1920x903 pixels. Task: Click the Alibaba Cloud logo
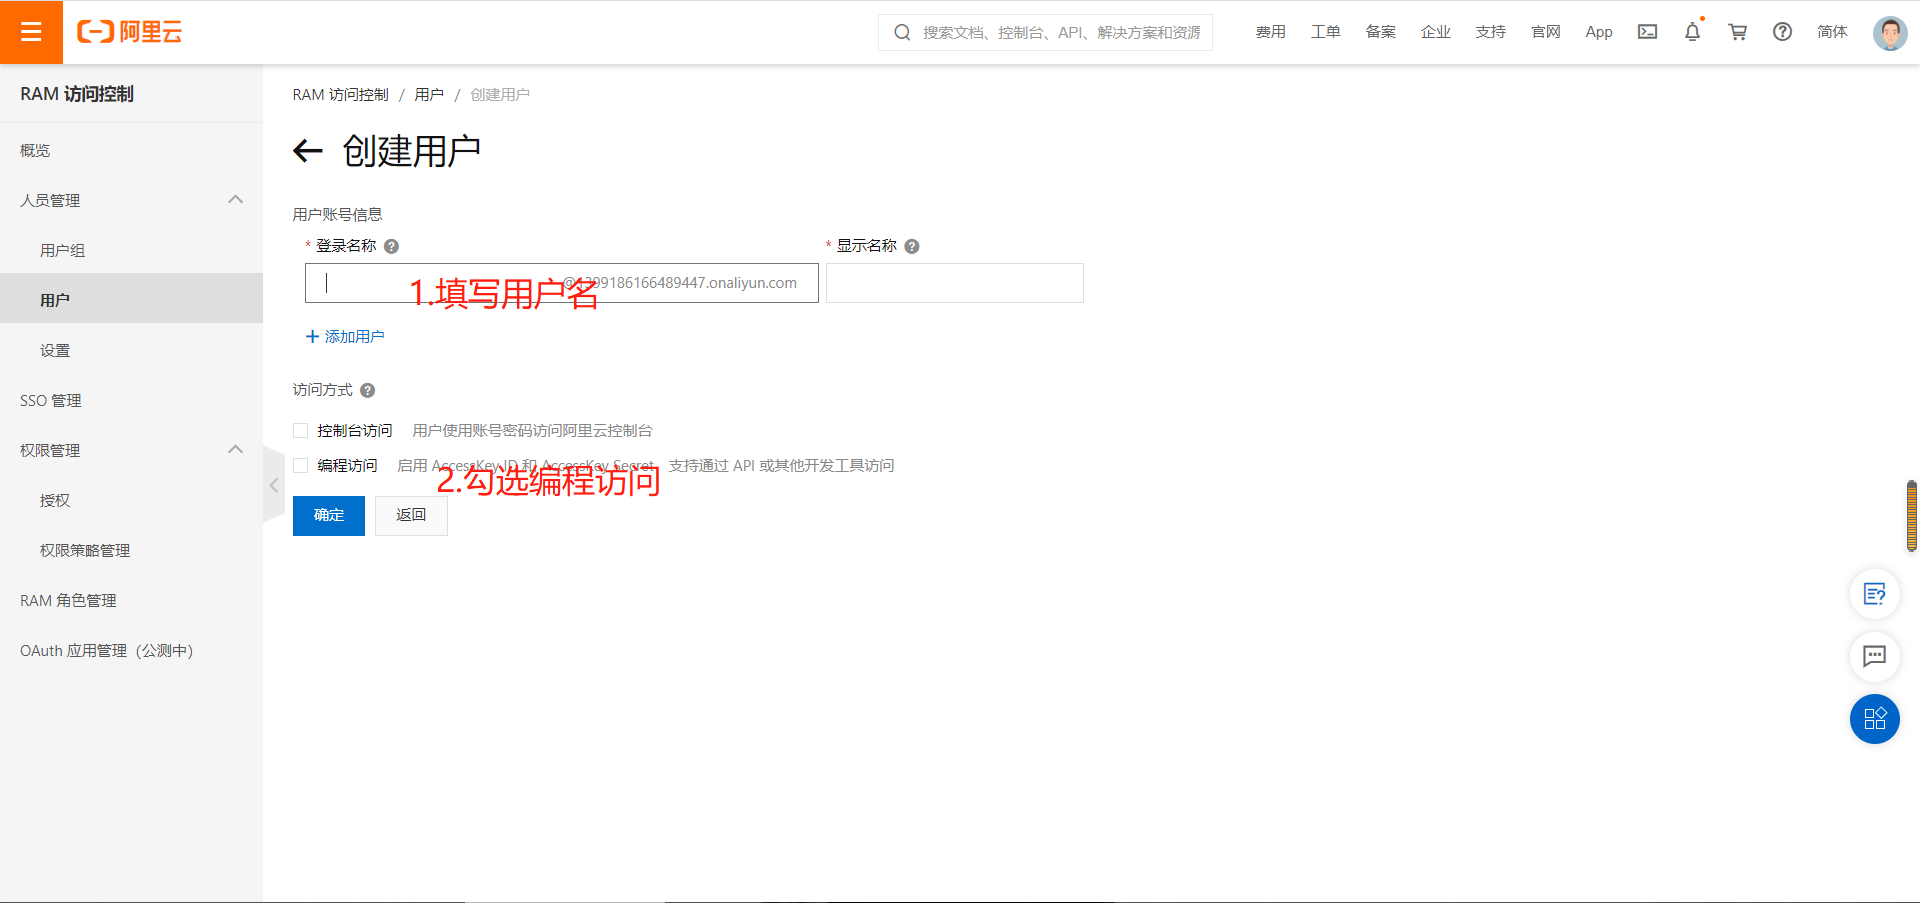tap(130, 32)
